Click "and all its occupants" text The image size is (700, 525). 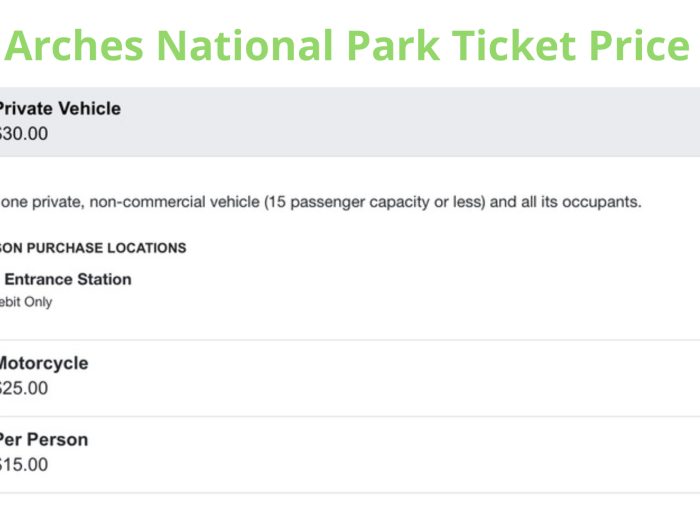pyautogui.click(x=566, y=202)
